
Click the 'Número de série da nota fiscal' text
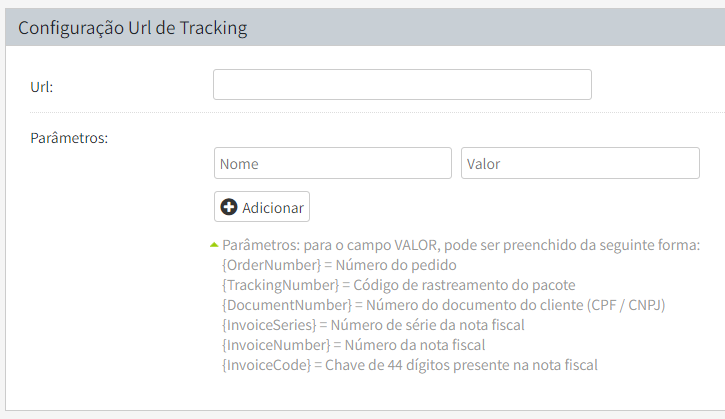click(428, 325)
